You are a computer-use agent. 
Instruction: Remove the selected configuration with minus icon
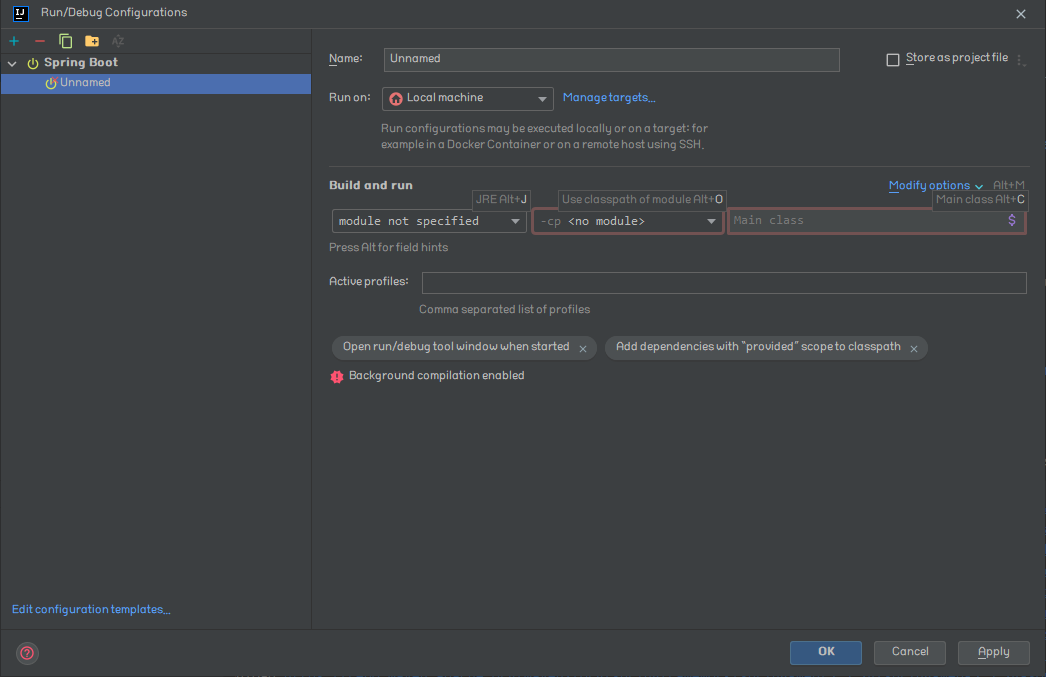coord(40,41)
